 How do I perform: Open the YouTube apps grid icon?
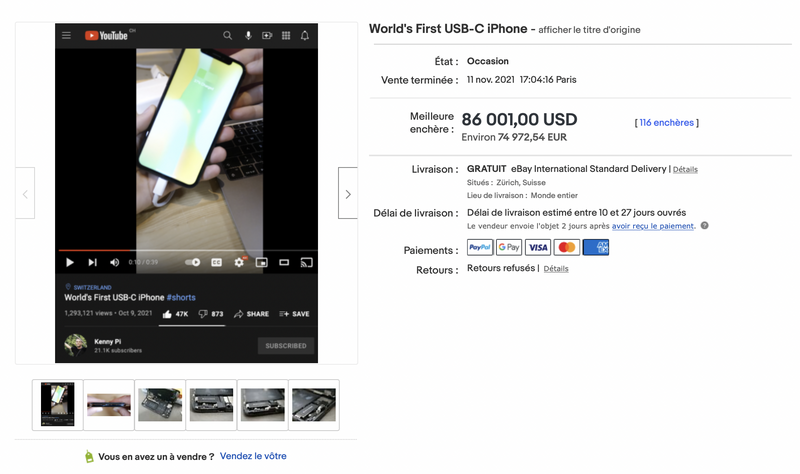[x=286, y=35]
